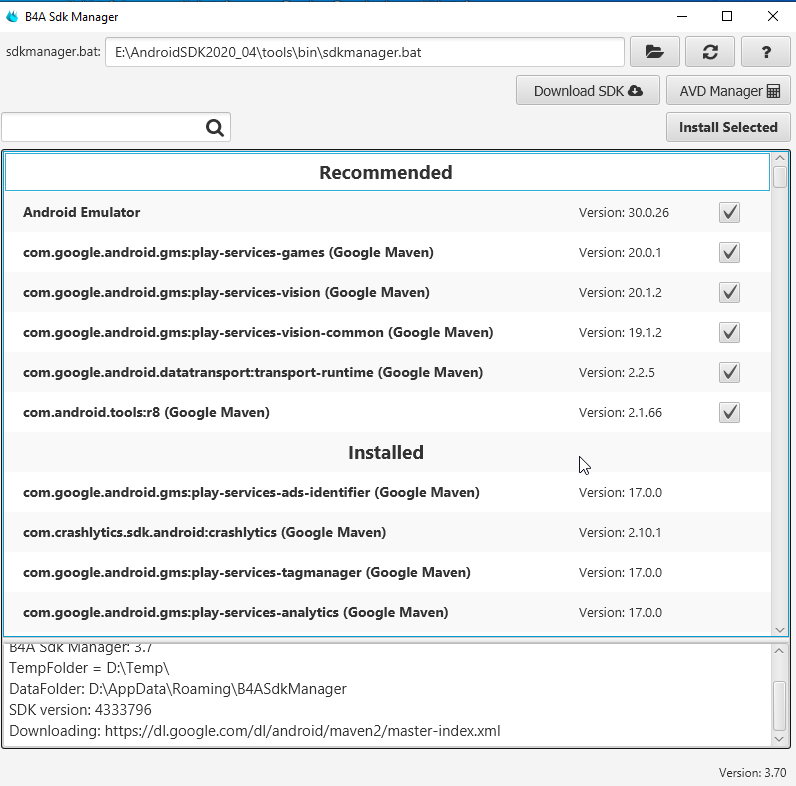The image size is (796, 786).
Task: Click package list scrollbar up arrow
Action: 780,158
